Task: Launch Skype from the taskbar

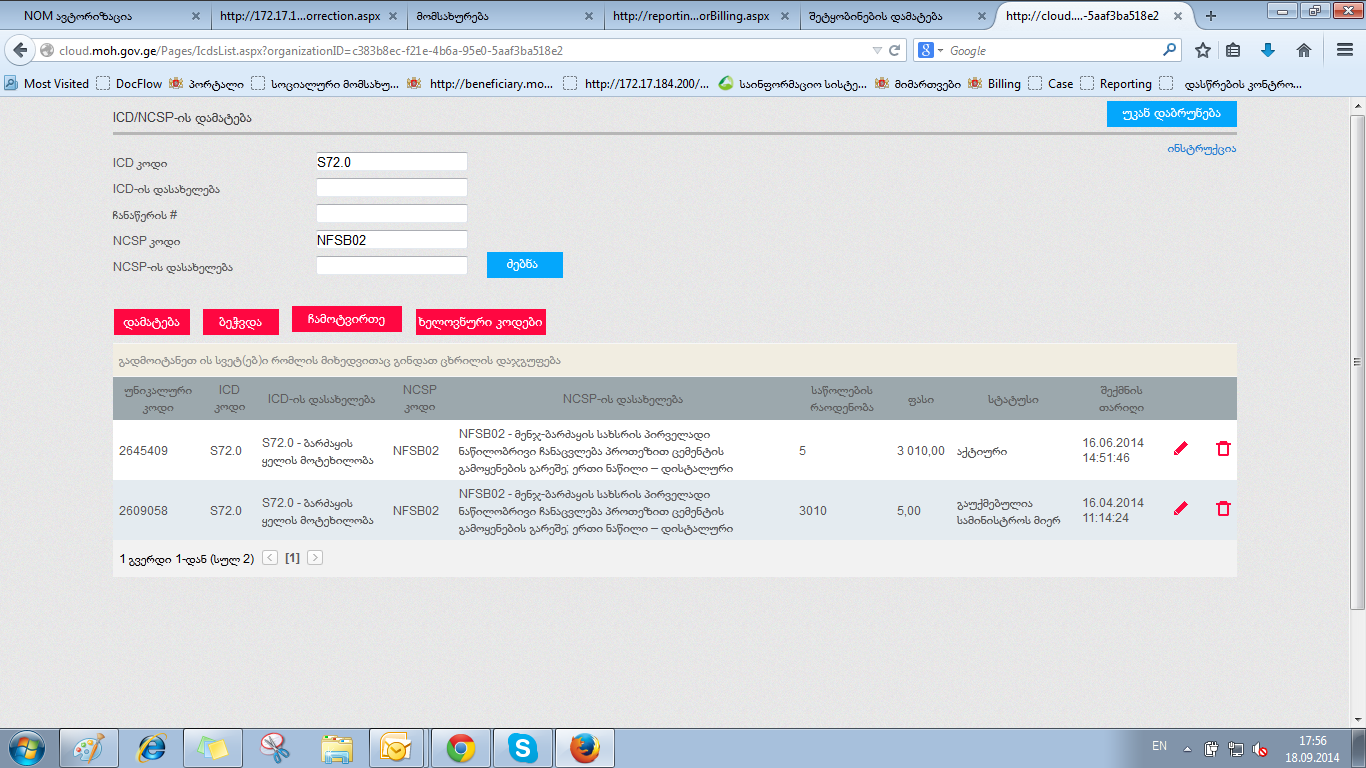Action: 521,748
